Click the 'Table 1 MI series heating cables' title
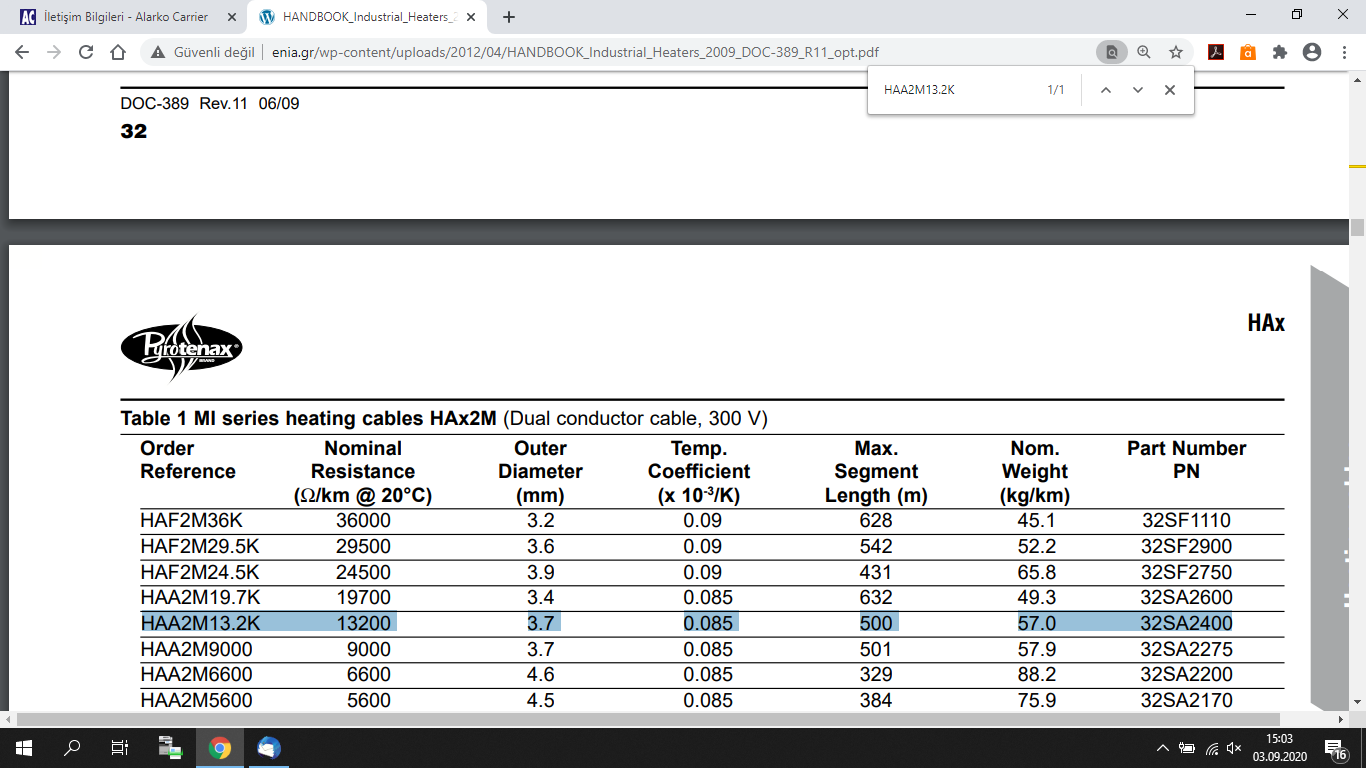The height and width of the screenshot is (768, 1366). (x=309, y=418)
